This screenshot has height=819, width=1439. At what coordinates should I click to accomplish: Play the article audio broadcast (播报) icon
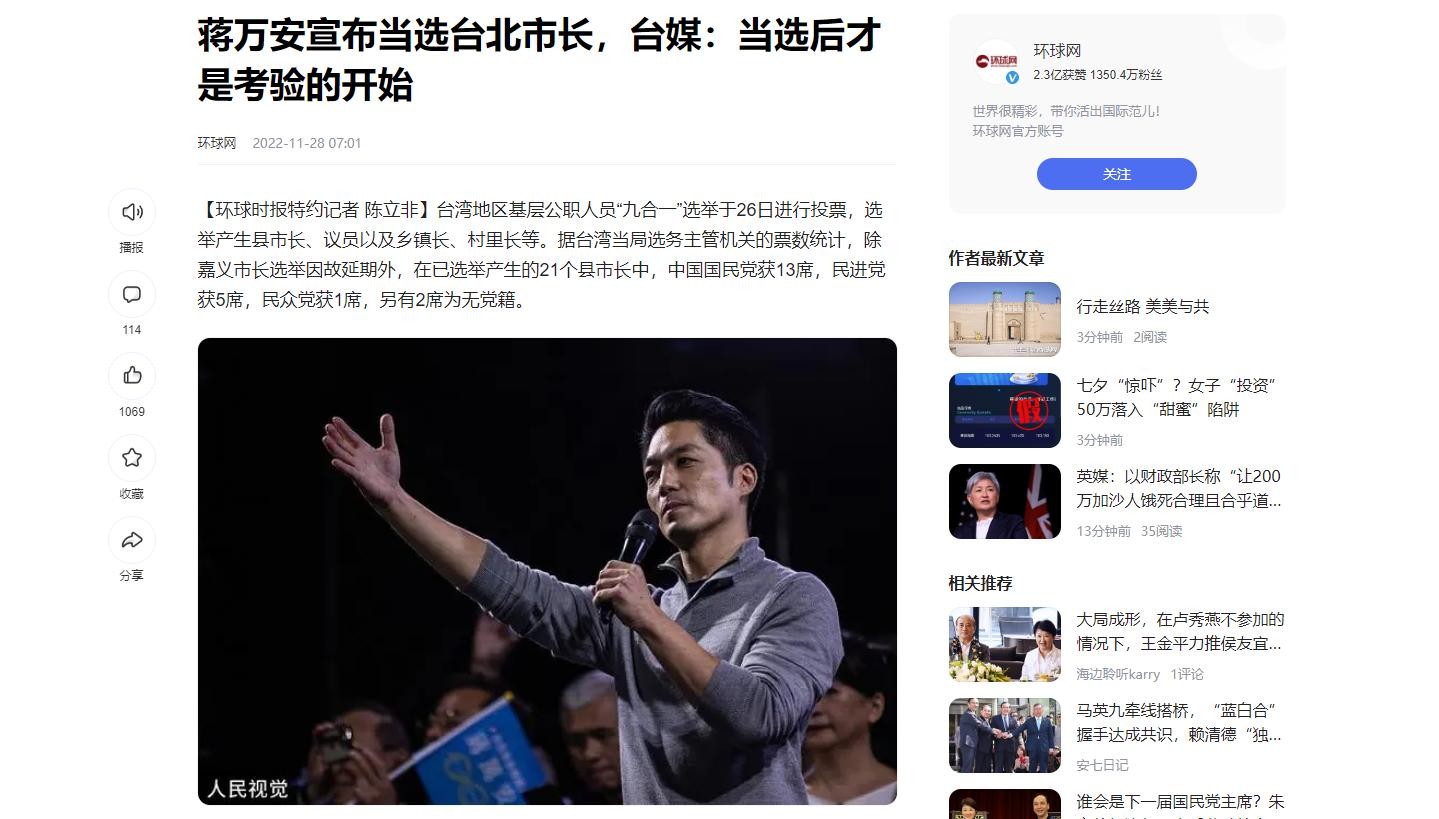tap(132, 212)
